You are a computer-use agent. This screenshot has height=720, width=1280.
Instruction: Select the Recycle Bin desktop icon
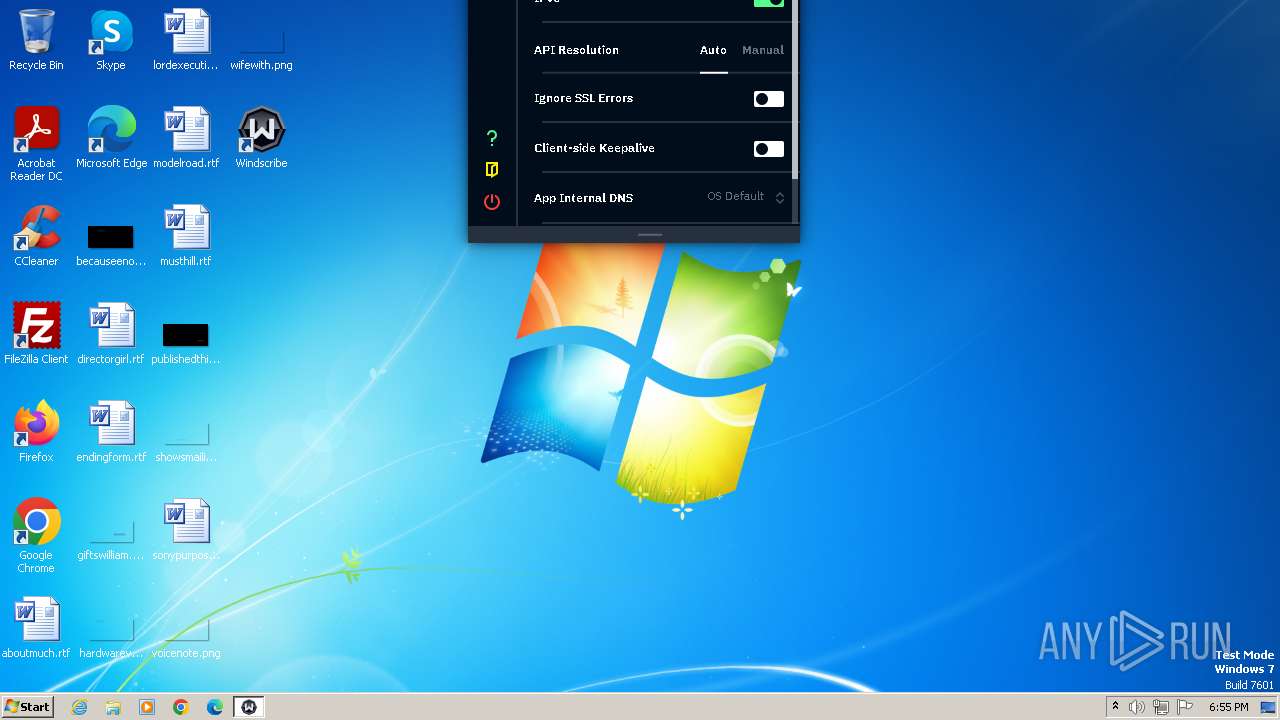coord(36,41)
